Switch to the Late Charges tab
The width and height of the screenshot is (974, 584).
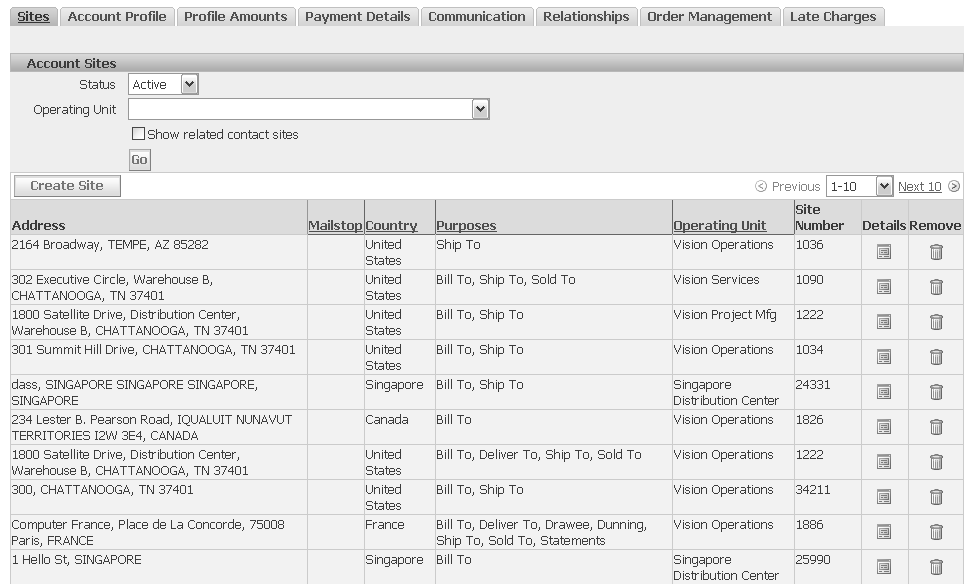(x=833, y=17)
